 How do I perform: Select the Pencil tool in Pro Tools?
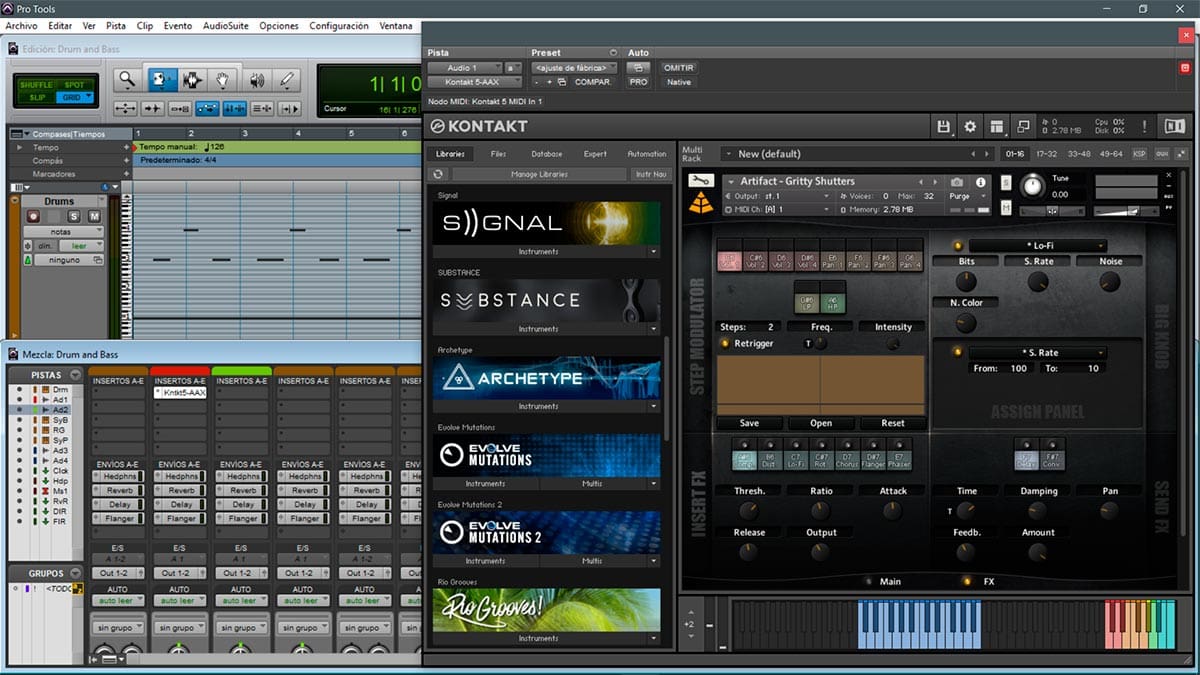click(x=287, y=80)
